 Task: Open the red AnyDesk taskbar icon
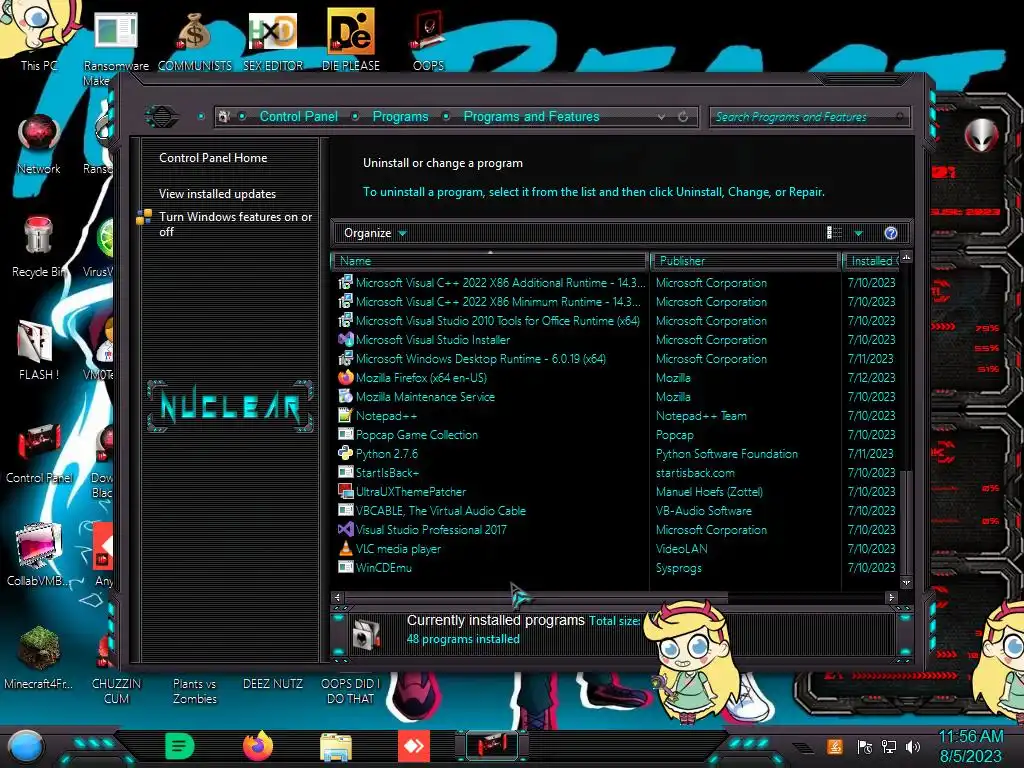414,746
